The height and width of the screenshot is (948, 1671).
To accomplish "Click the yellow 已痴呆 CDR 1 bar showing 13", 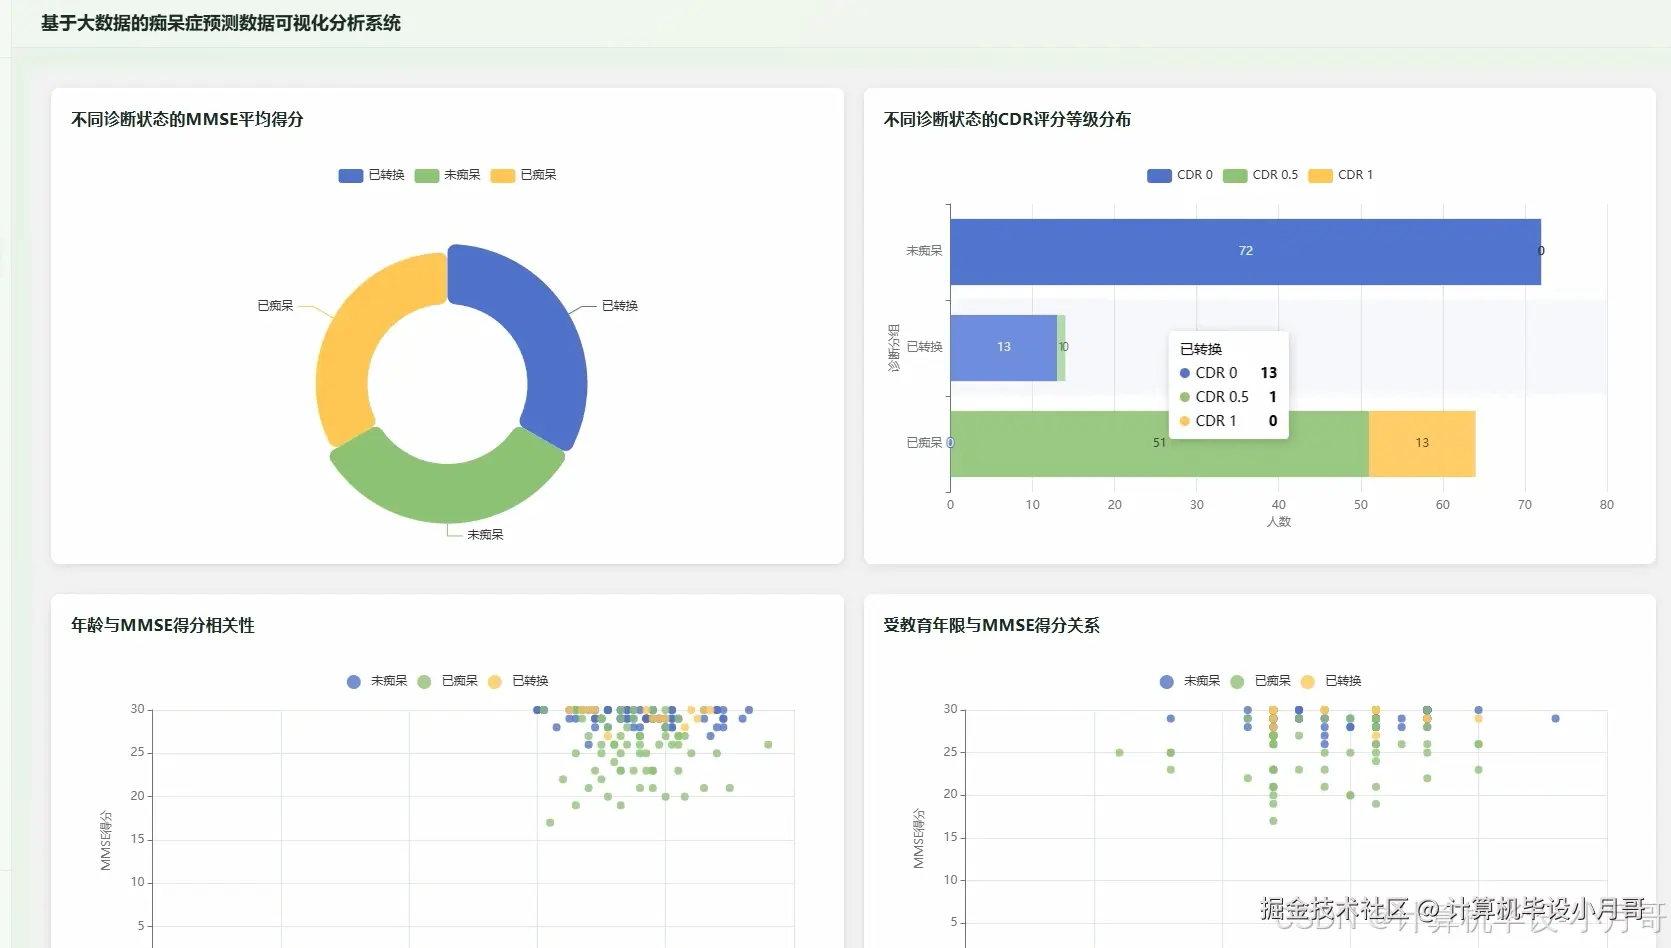I will [1422, 443].
